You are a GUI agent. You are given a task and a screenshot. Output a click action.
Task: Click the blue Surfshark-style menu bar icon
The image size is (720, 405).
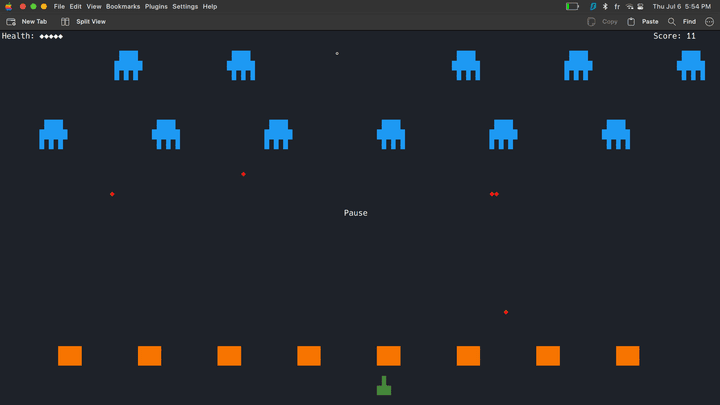(593, 6)
